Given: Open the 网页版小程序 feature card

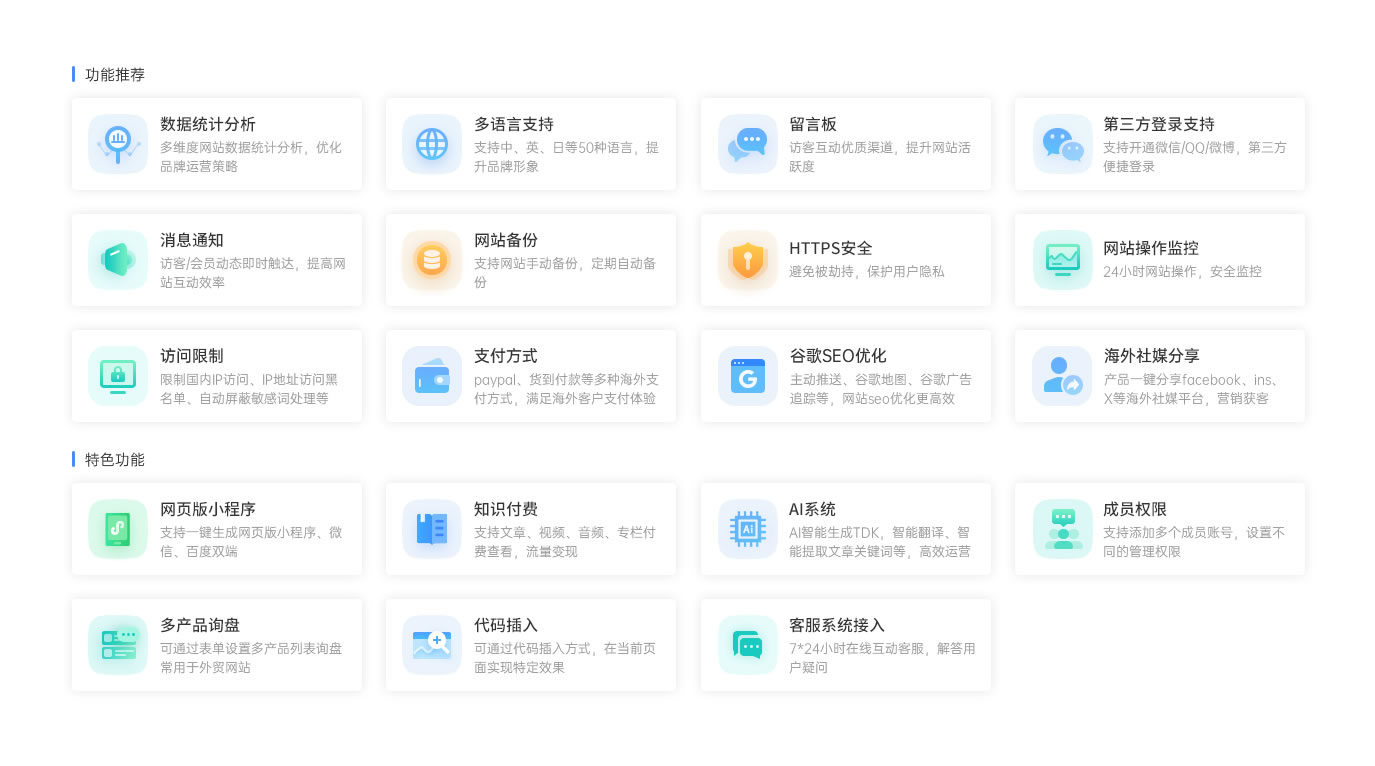Looking at the screenshot, I should pos(216,529).
